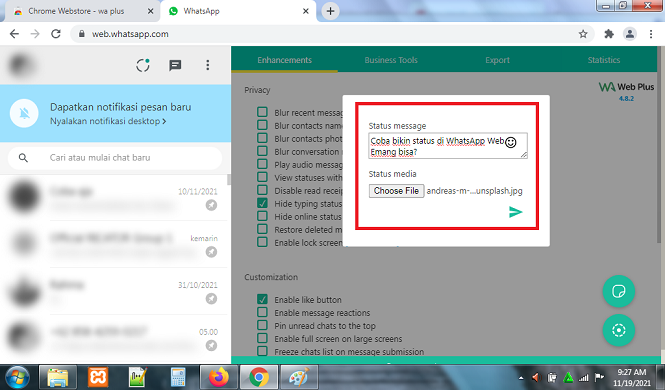Enable Blur conversation checkbox

[x=262, y=151]
